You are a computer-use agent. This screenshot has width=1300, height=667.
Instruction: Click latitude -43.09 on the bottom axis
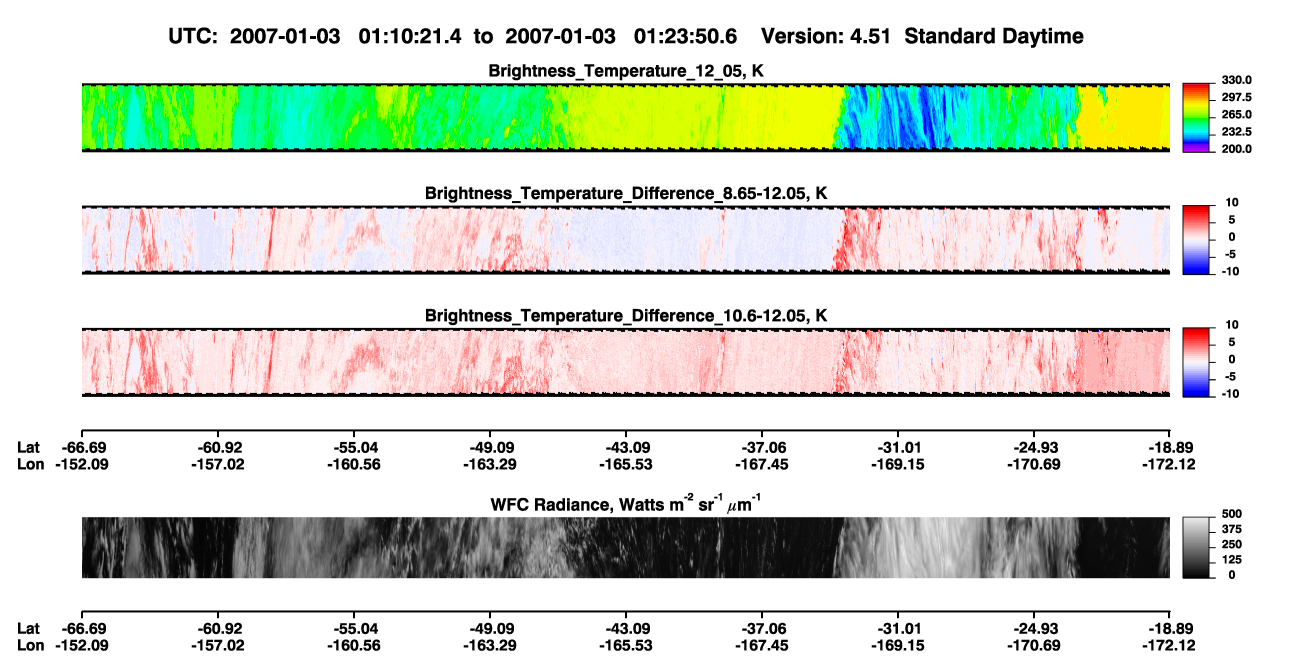626,629
